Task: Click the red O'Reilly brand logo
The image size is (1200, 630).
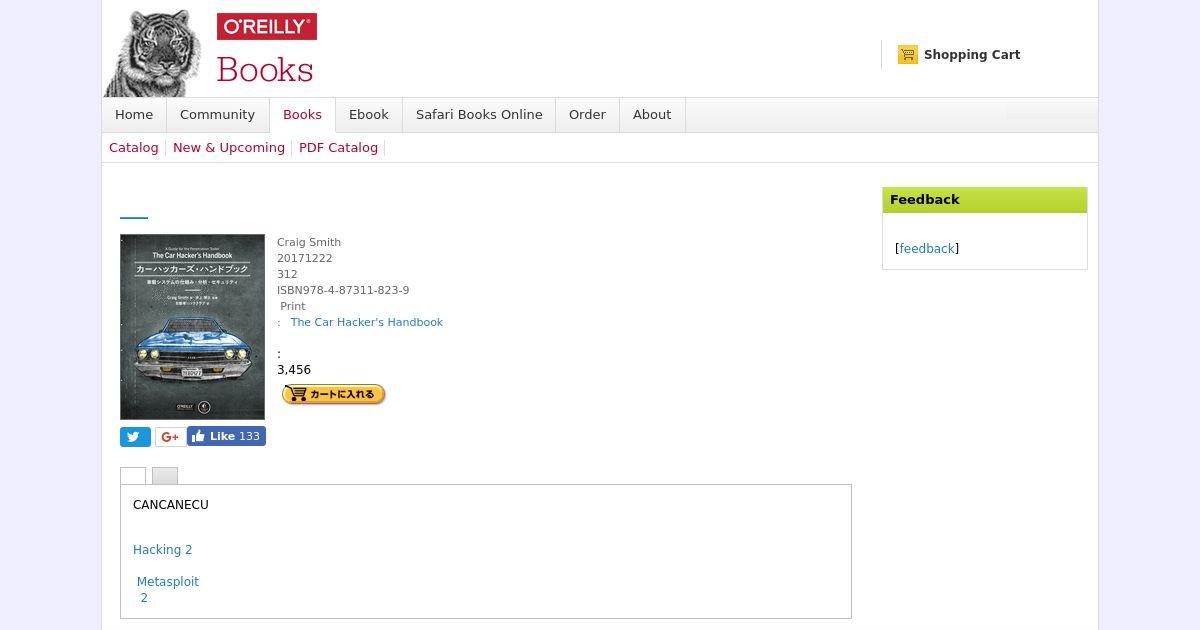Action: (267, 27)
